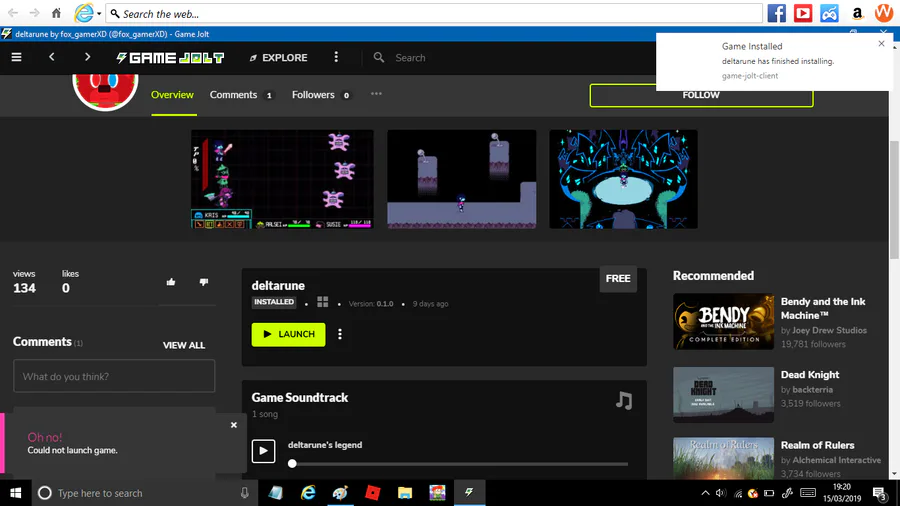Open Realm of Rulers recommendation
This screenshot has height=506, width=900.
[x=817, y=445]
